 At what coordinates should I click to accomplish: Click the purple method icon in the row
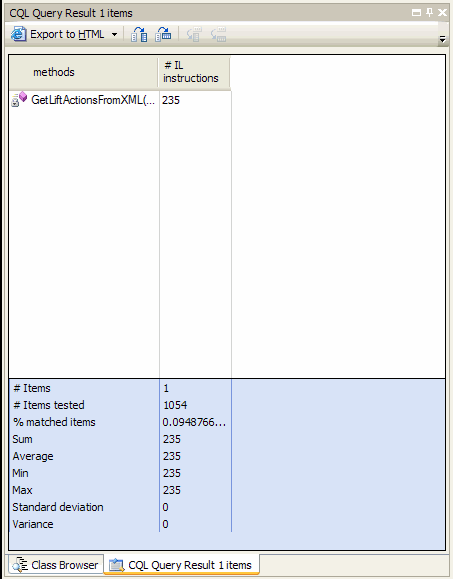pos(23,96)
